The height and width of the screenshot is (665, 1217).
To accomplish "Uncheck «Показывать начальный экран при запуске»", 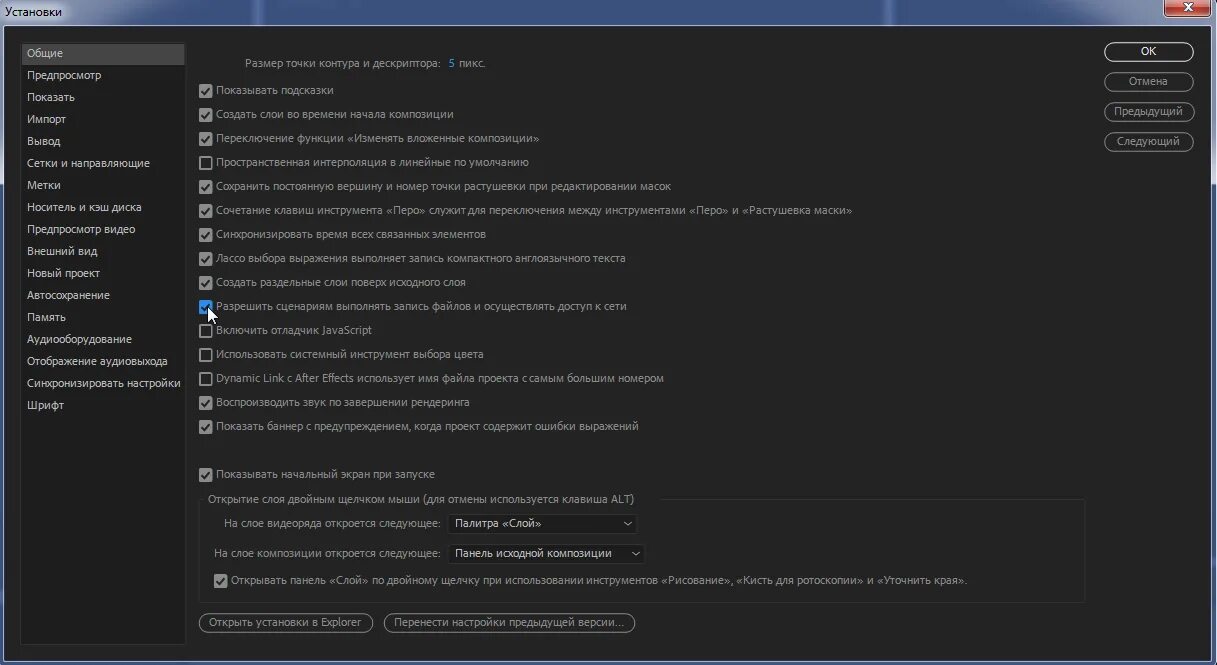I will click(x=206, y=474).
